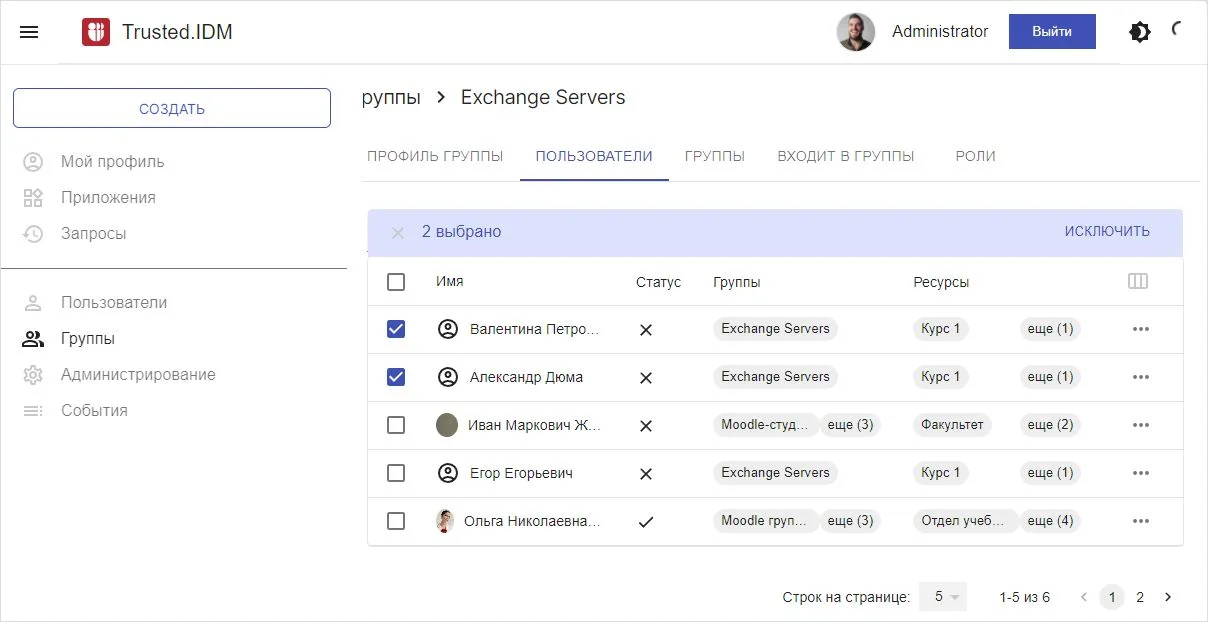Viewport: 1208px width, 622px height.
Task: Open the rows per page dropdown
Action: pyautogui.click(x=943, y=597)
